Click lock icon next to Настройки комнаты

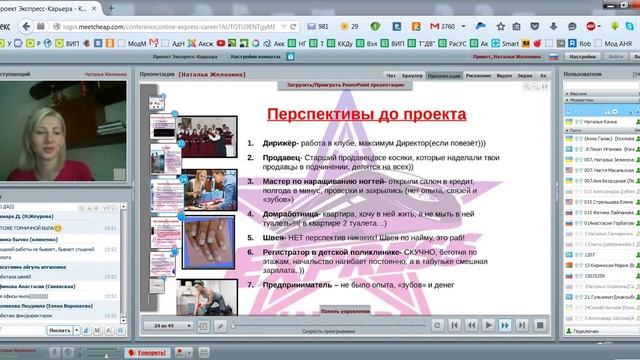[290, 57]
